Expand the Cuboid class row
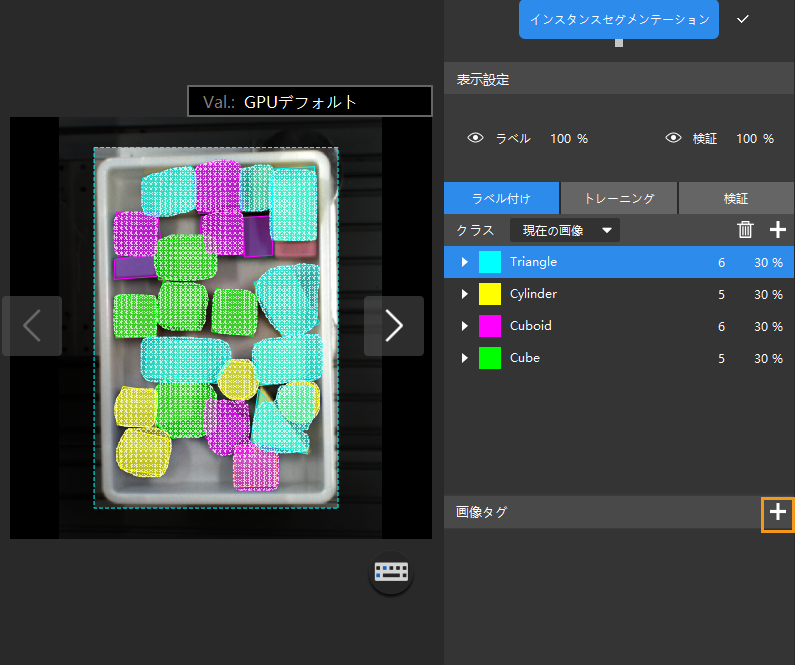795x665 pixels. (x=464, y=326)
